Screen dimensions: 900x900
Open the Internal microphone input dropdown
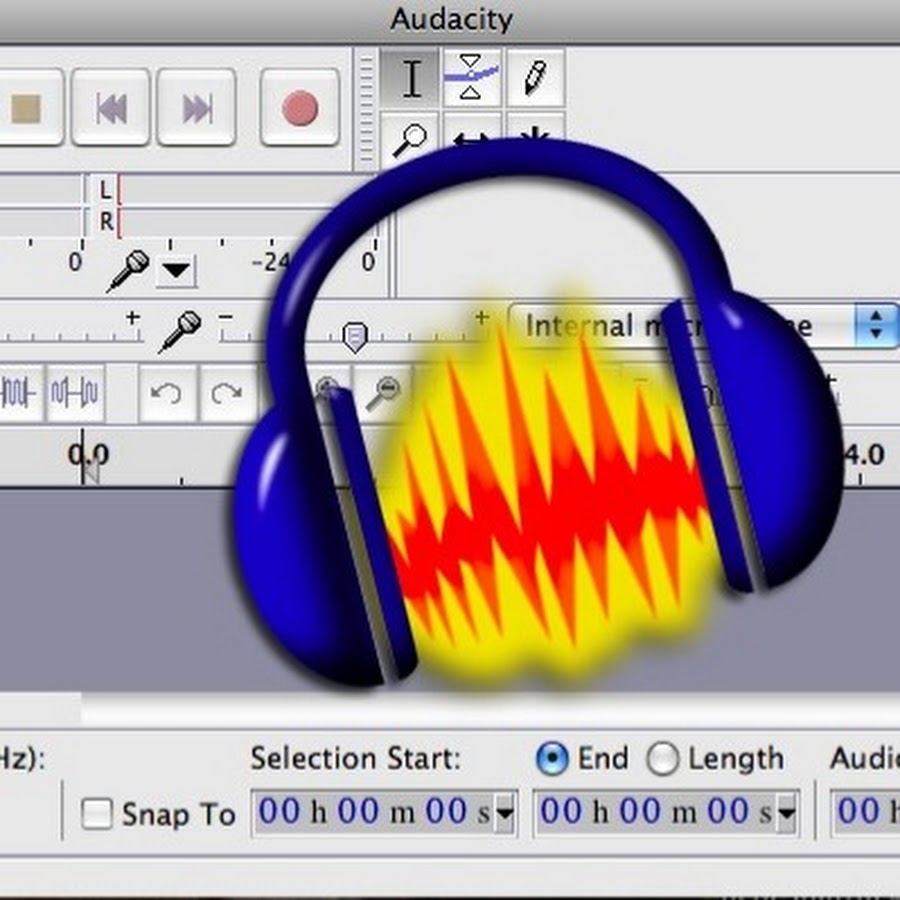click(x=704, y=326)
